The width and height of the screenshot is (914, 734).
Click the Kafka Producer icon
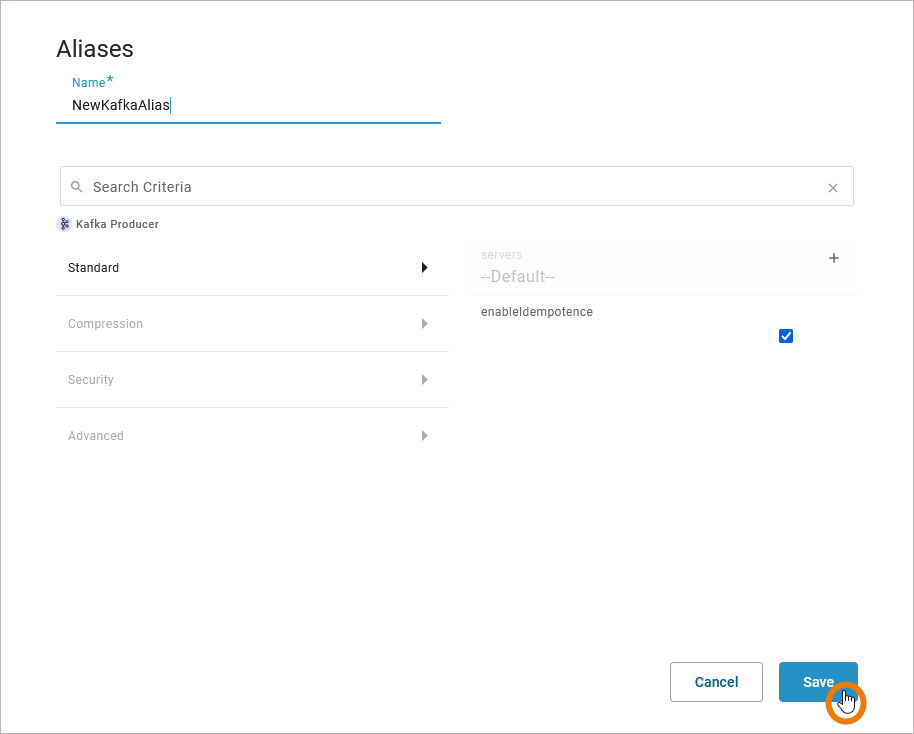click(64, 224)
